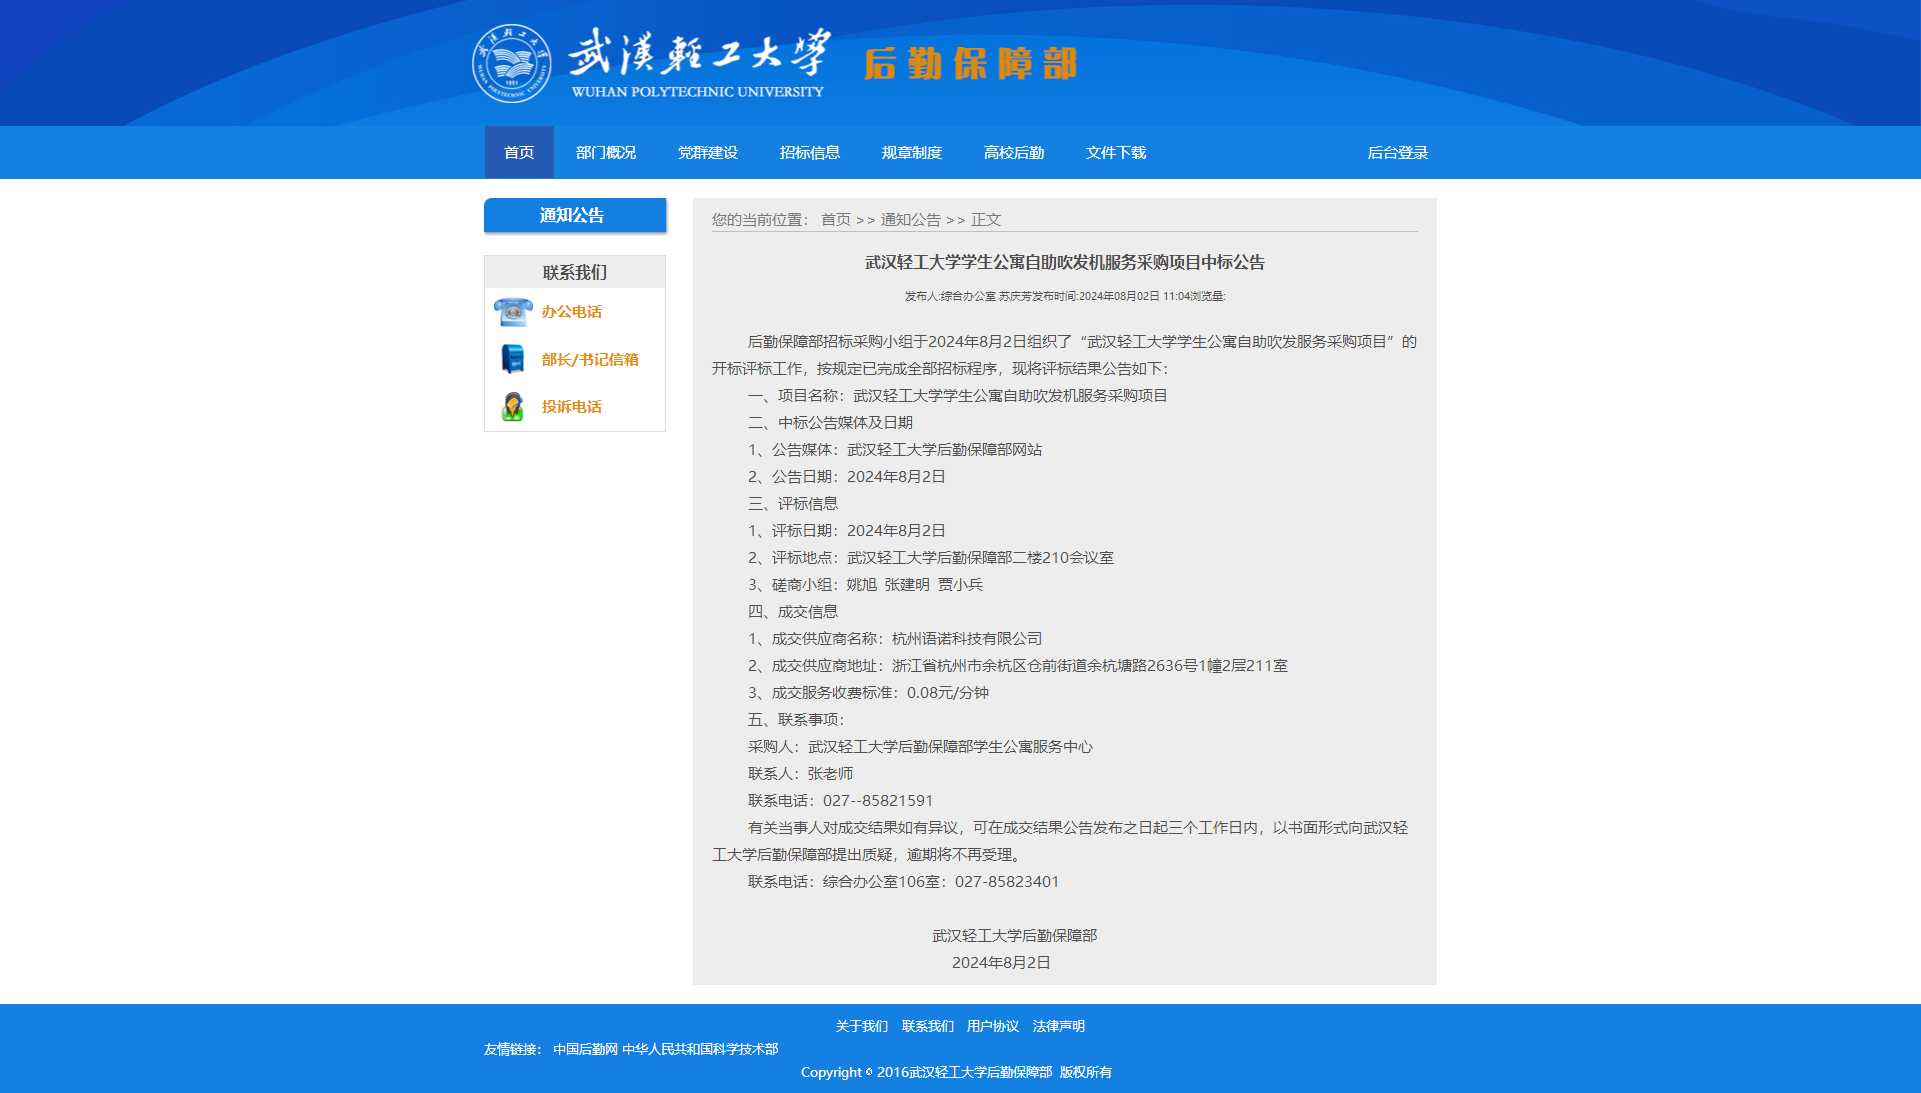The image size is (1921, 1093).
Task: Click 首页 in the breadcrumb path
Action: pos(835,220)
